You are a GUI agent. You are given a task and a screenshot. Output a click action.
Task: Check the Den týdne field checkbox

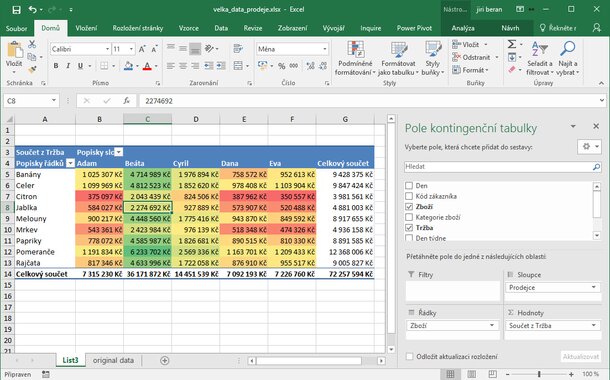(409, 238)
